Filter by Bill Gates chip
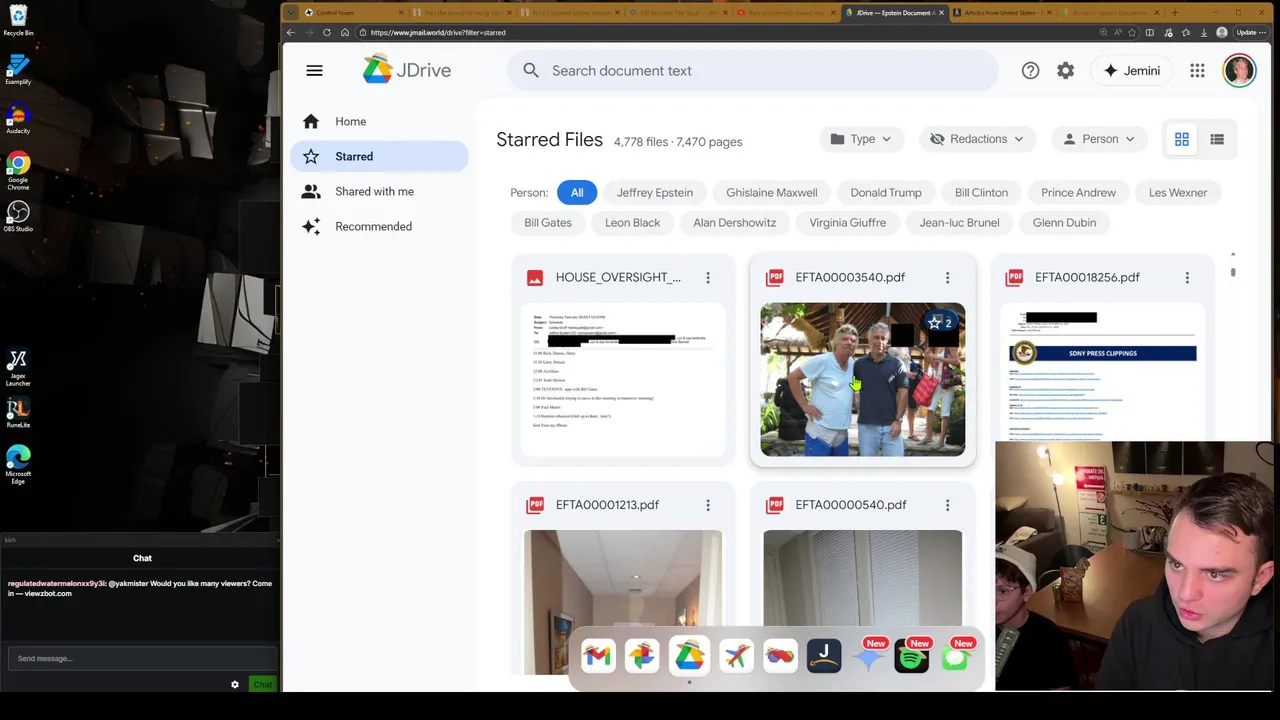The height and width of the screenshot is (720, 1280). click(548, 222)
